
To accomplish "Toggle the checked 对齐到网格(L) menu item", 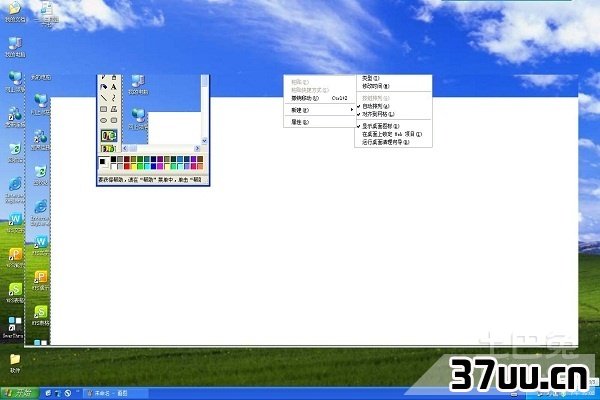I will pyautogui.click(x=393, y=114).
